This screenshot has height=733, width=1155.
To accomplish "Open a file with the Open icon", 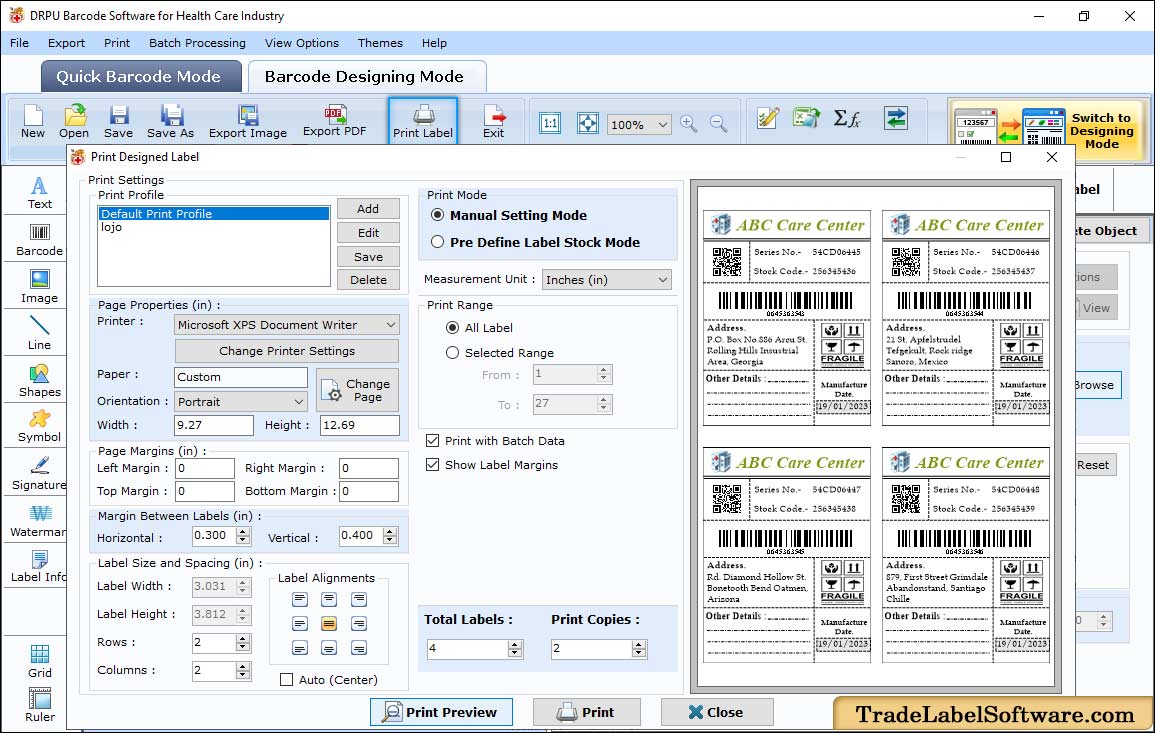I will pos(74,122).
